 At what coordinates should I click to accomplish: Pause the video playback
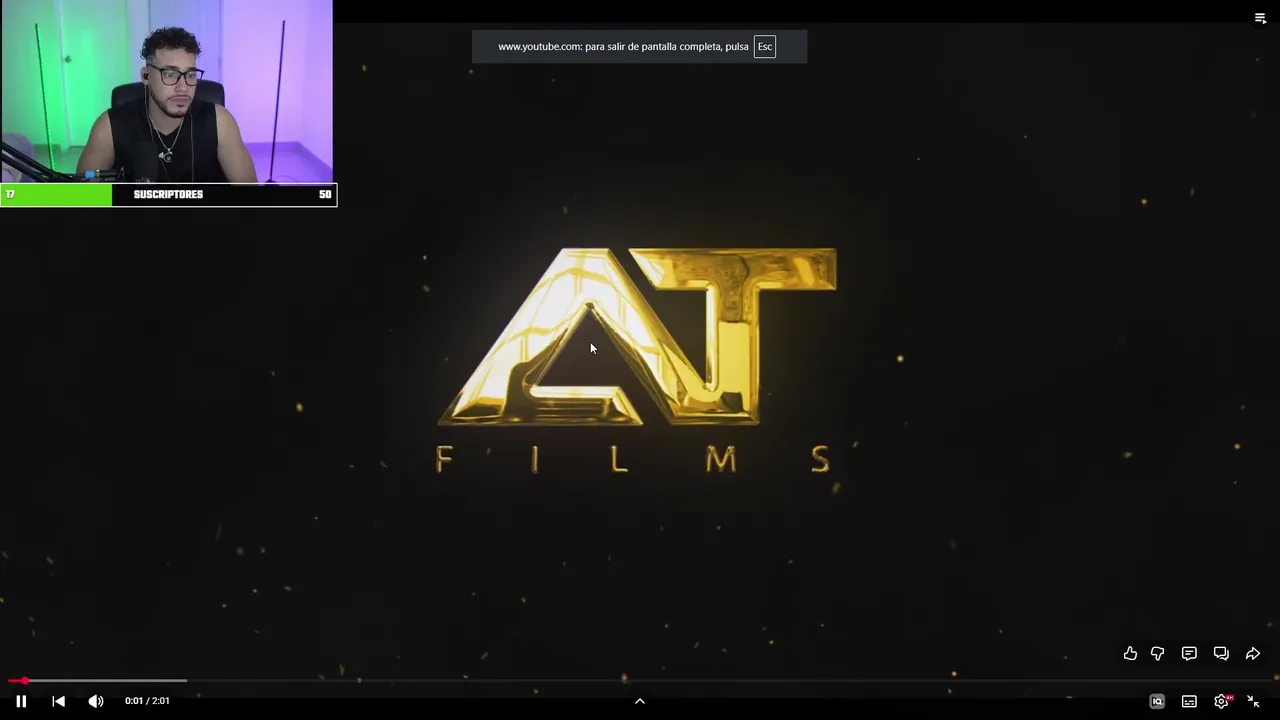pos(21,701)
